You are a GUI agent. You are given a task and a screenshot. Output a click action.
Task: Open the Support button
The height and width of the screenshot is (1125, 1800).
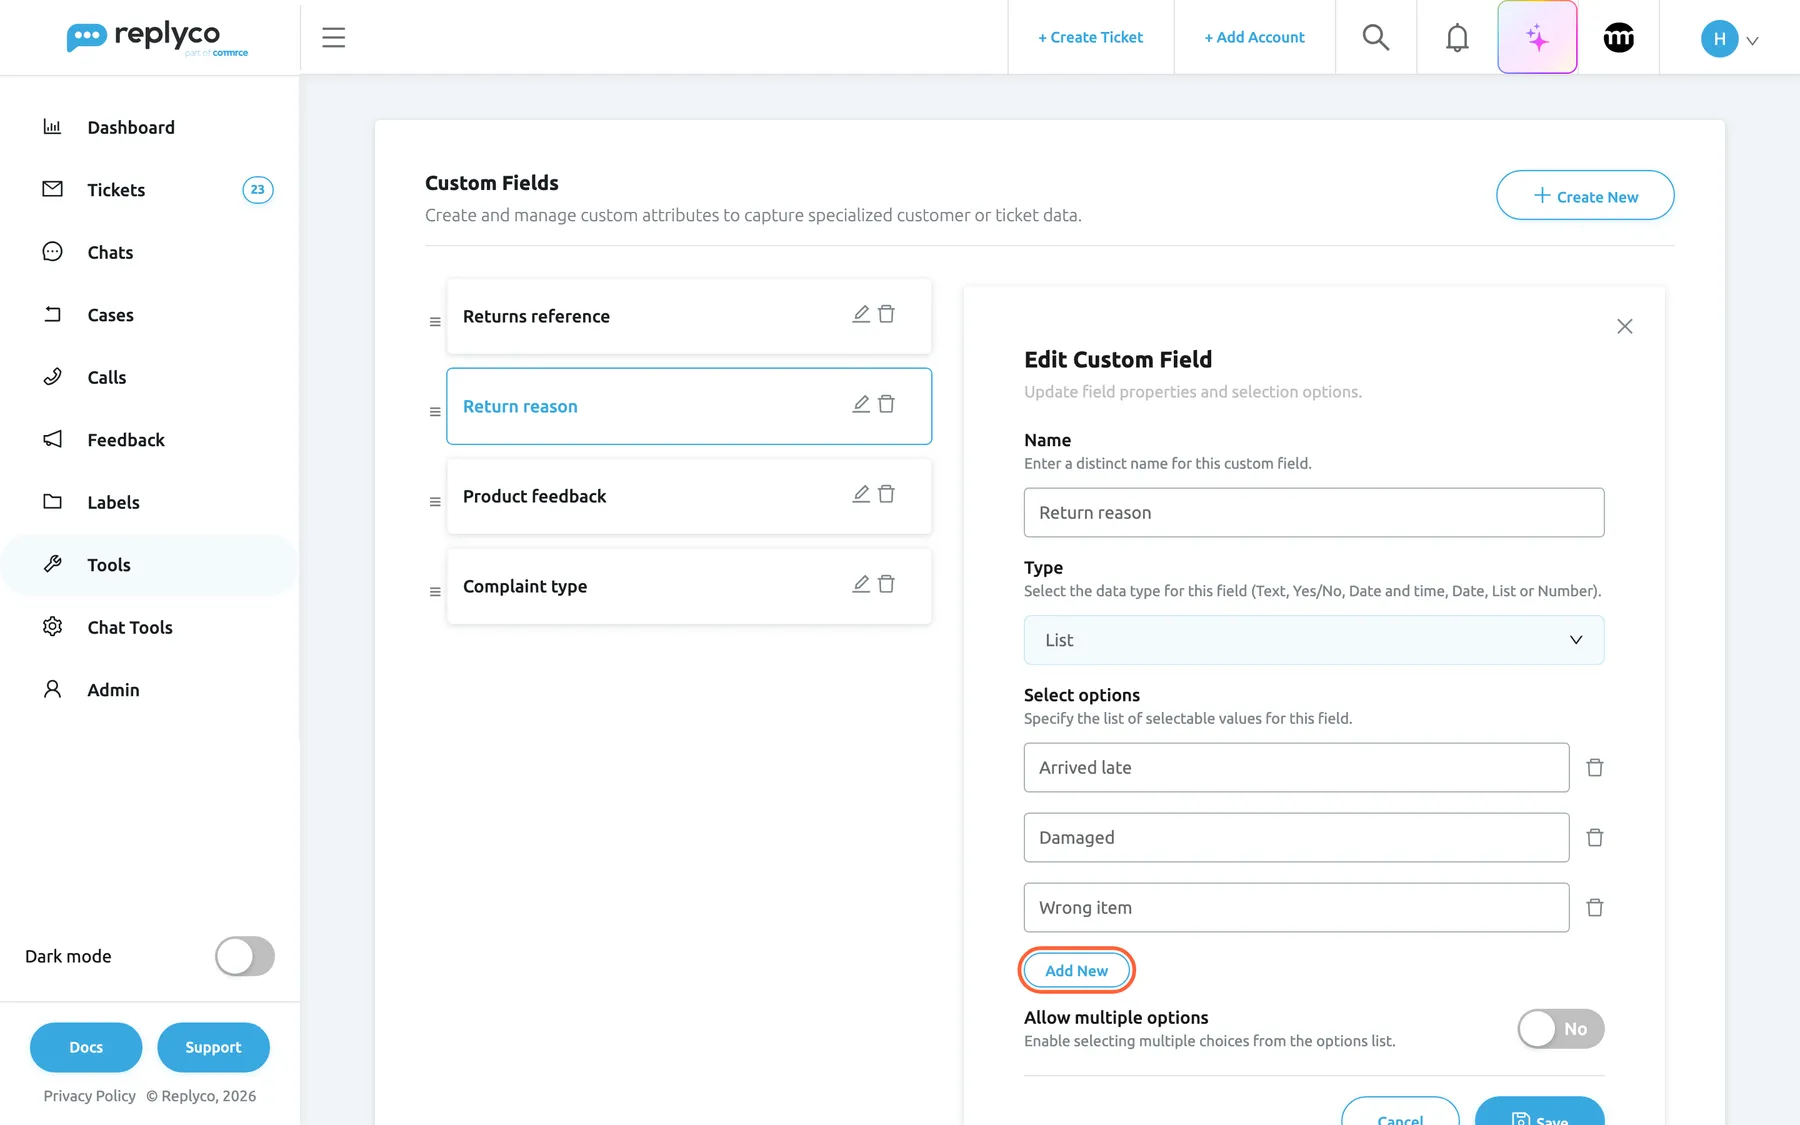click(213, 1047)
